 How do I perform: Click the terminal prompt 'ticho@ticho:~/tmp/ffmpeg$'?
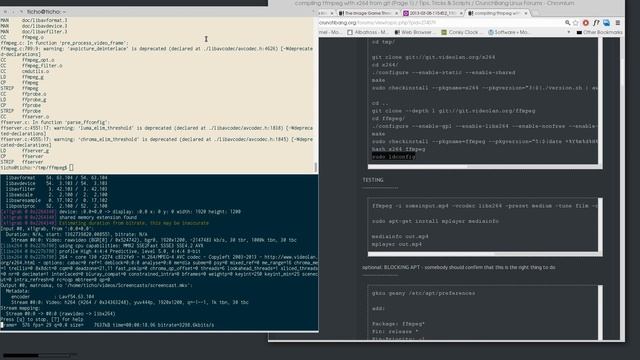[34, 168]
